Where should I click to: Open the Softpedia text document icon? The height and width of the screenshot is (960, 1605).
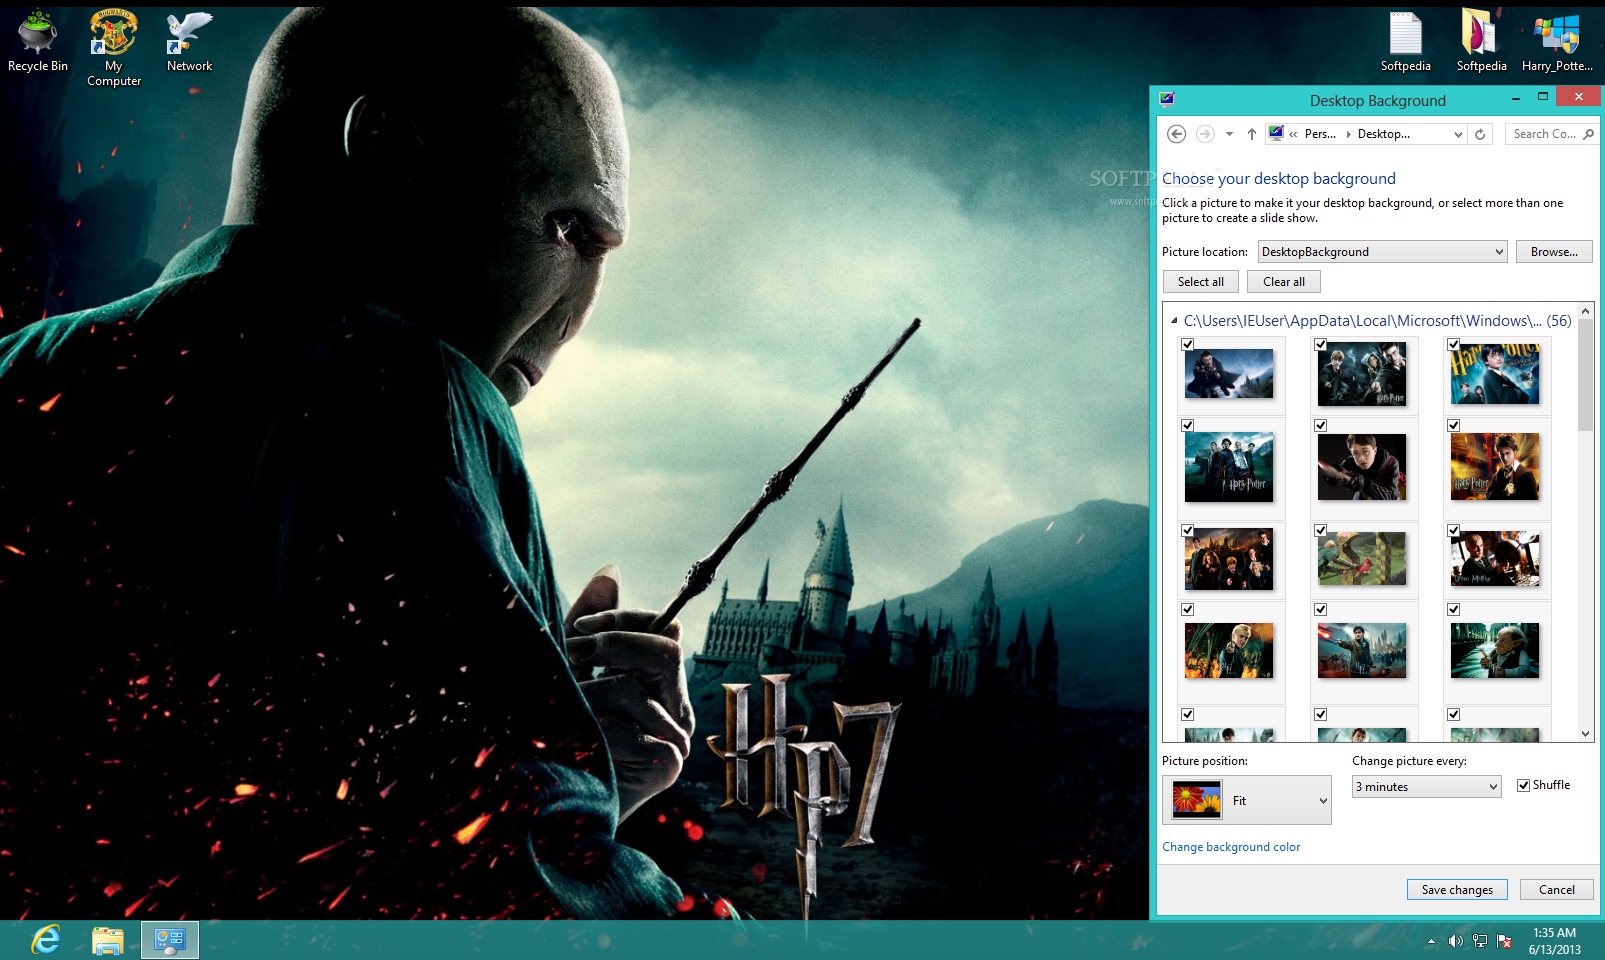1405,42
